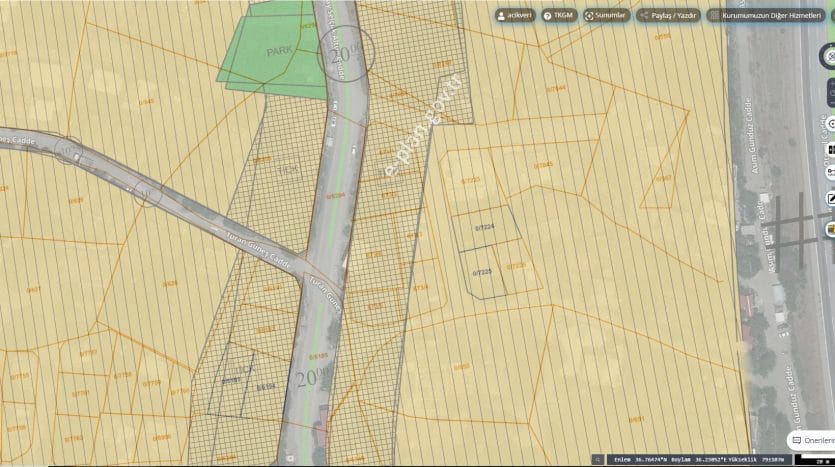Click the grid icon in Kurumumuzun Diğer Hizmetleri
This screenshot has height=467, width=835.
click(714, 16)
